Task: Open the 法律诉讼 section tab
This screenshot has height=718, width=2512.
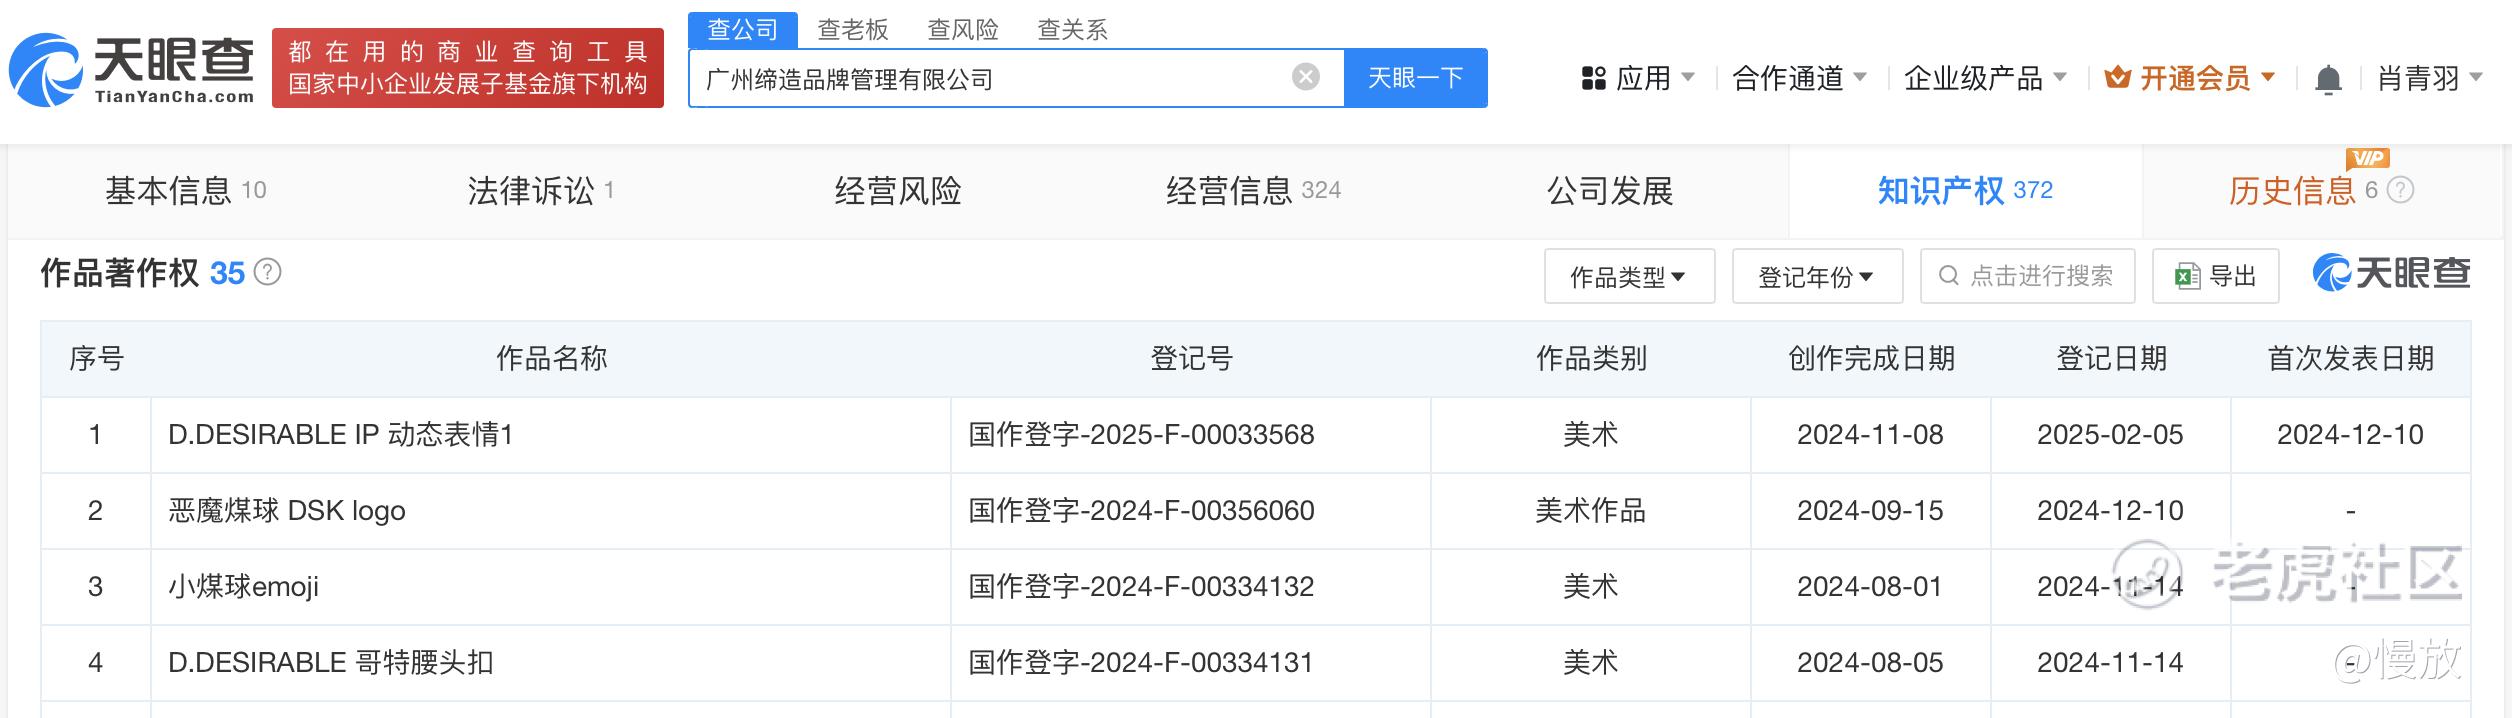Action: click(x=541, y=190)
